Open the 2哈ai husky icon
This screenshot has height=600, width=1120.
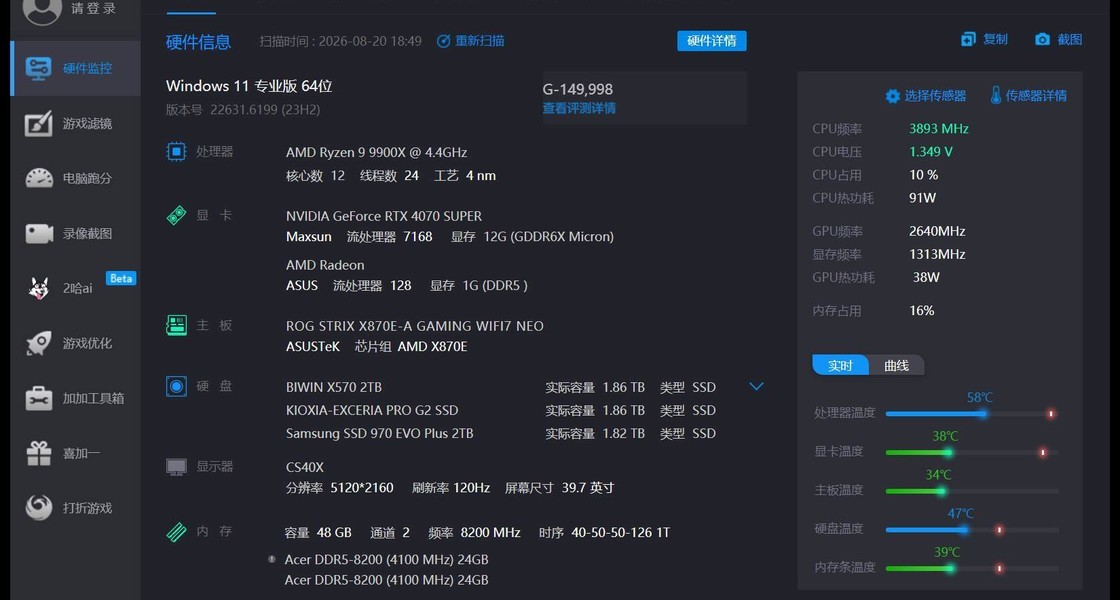[x=39, y=288]
